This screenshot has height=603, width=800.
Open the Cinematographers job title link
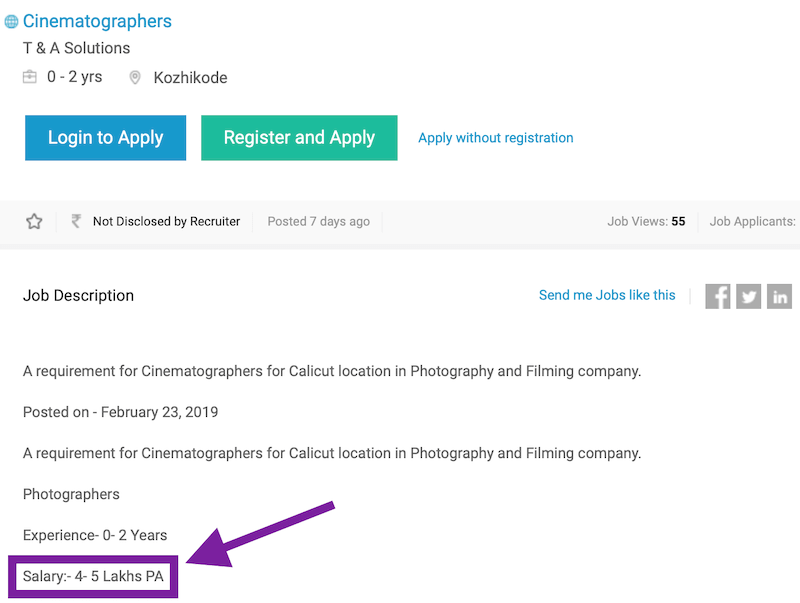97,21
